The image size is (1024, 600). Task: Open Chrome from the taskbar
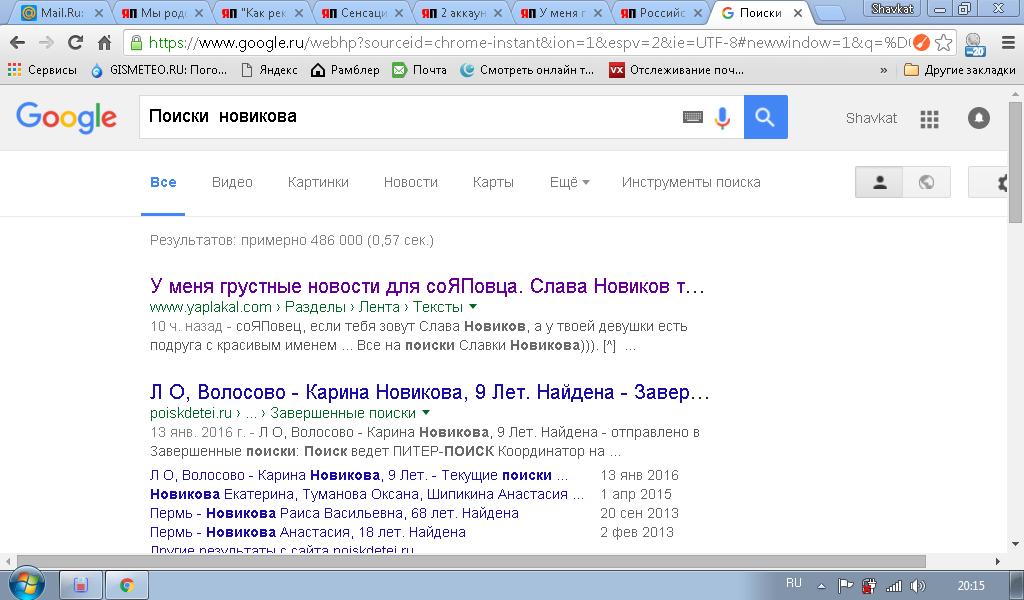(126, 584)
